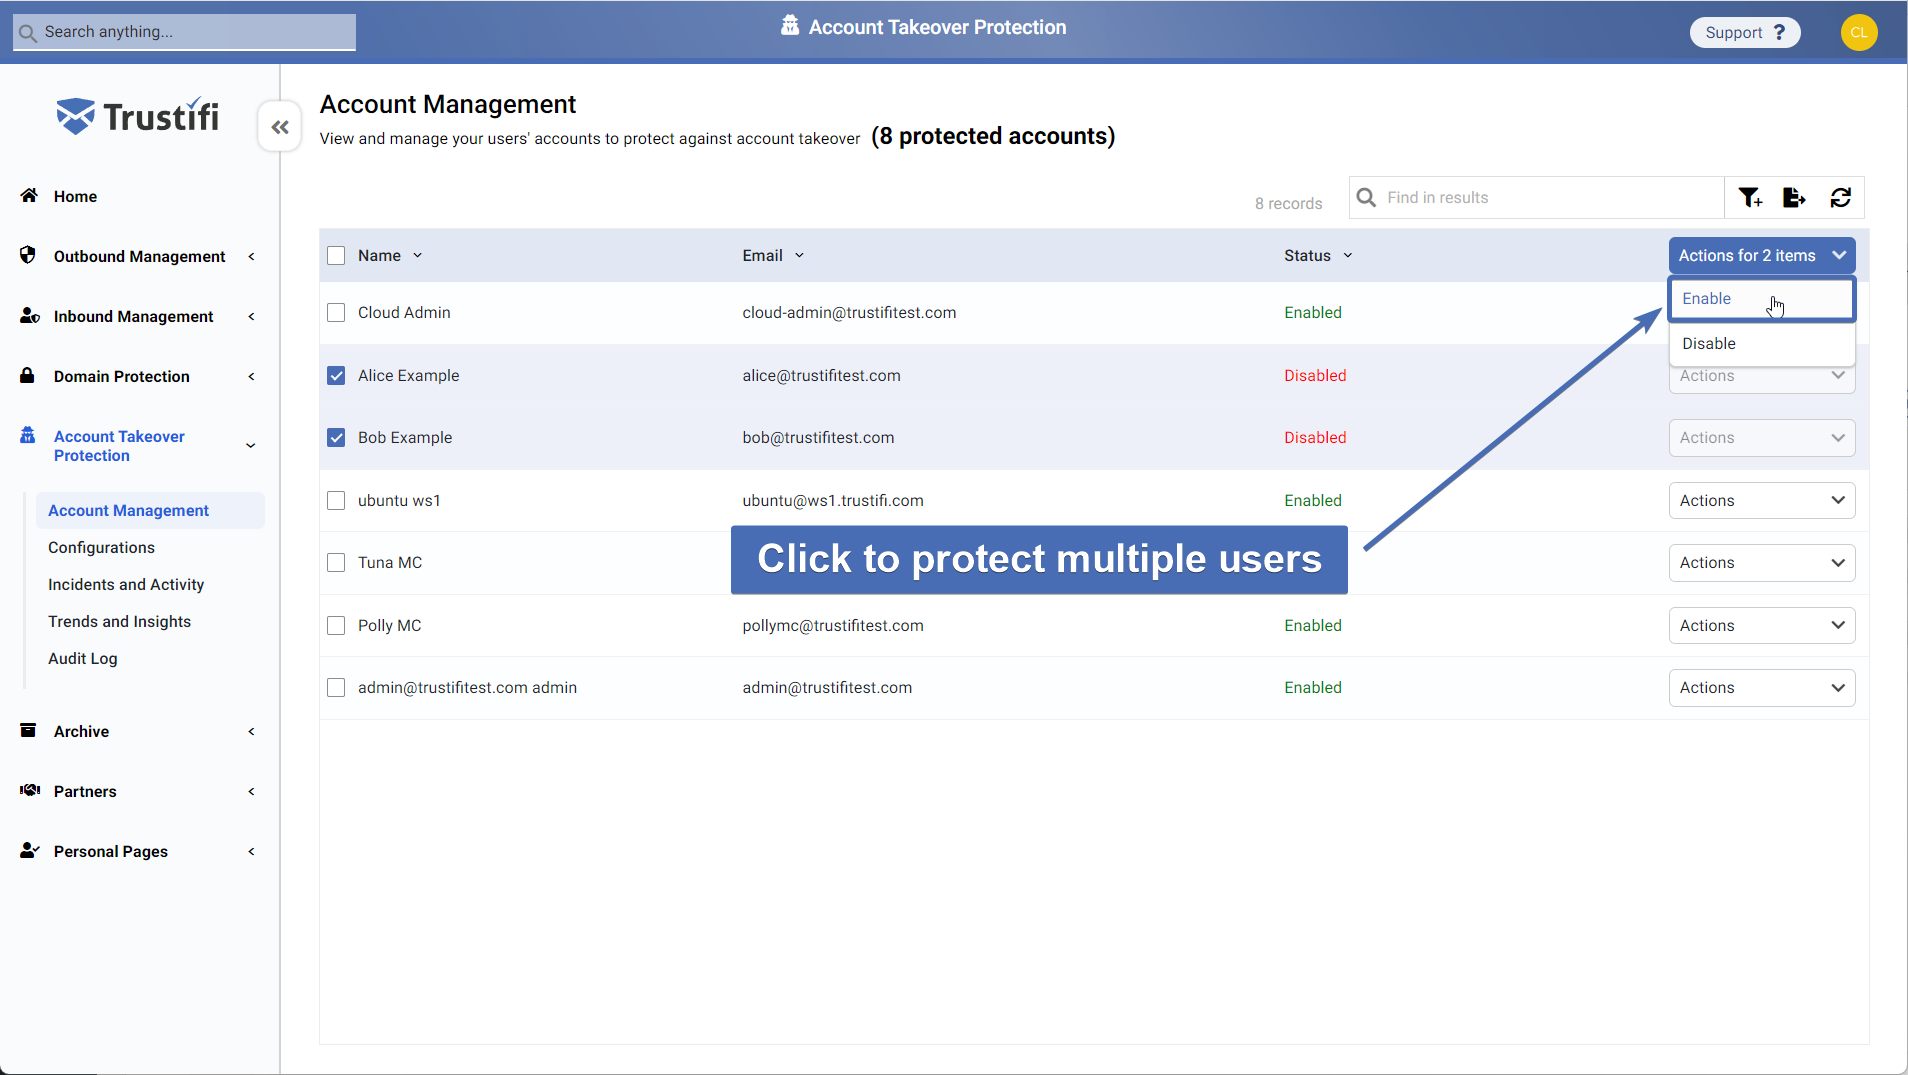Click the Home icon in sidebar
Viewport: 1908px width, 1075px height.
29,195
